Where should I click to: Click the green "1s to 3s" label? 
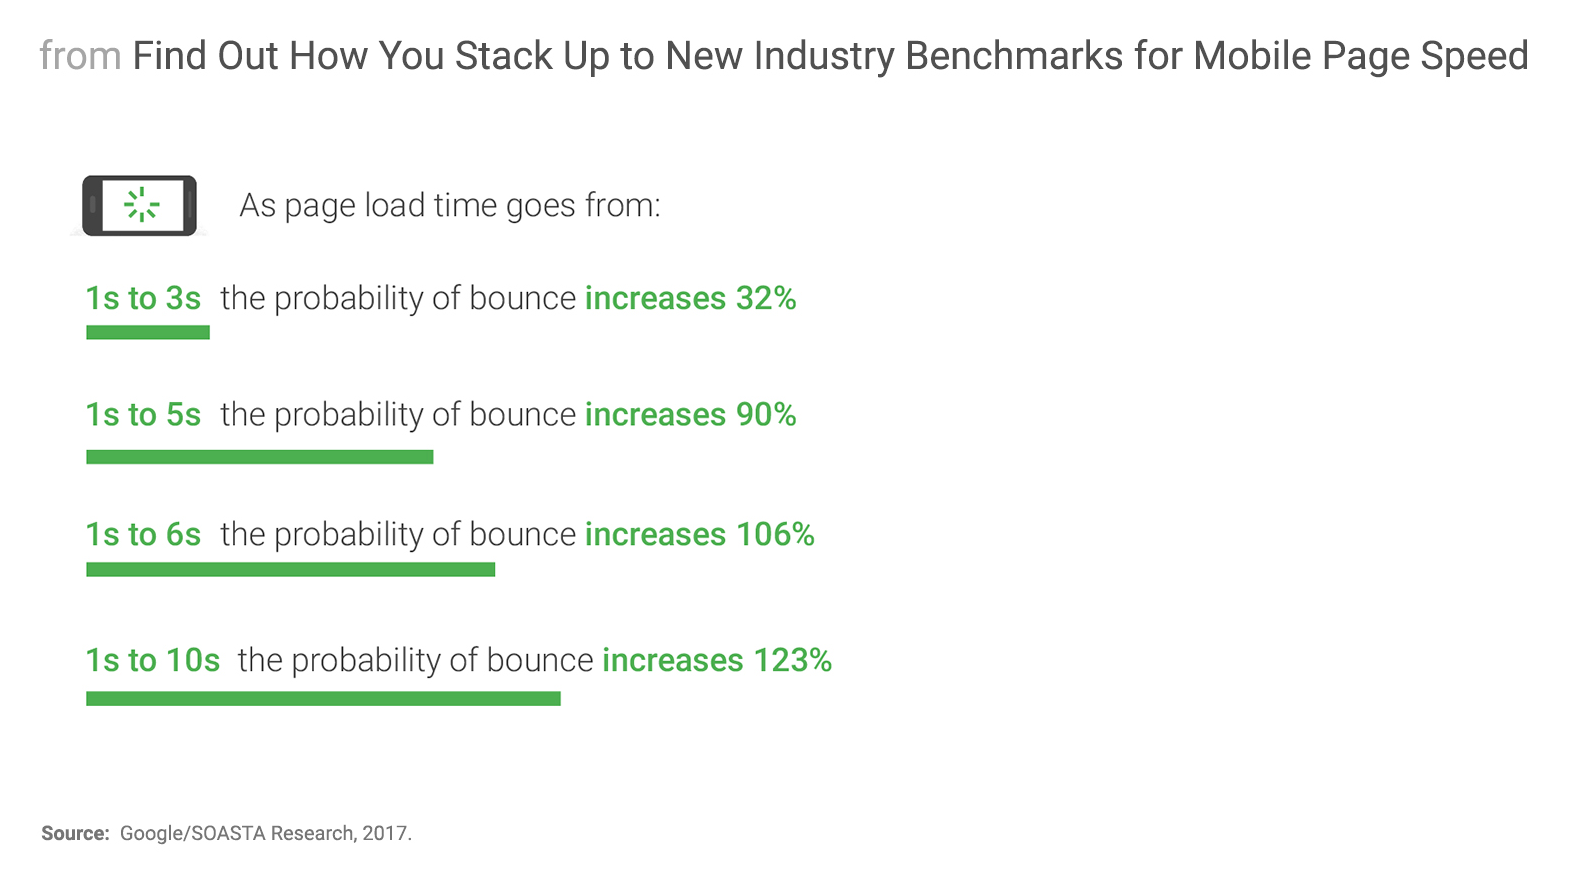tap(143, 298)
